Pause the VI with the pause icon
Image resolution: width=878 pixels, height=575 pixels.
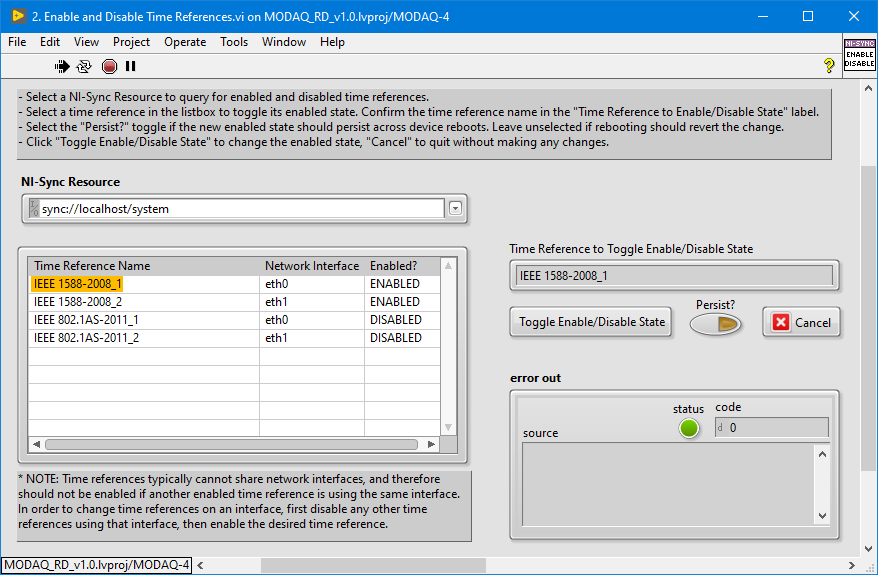pyautogui.click(x=130, y=67)
